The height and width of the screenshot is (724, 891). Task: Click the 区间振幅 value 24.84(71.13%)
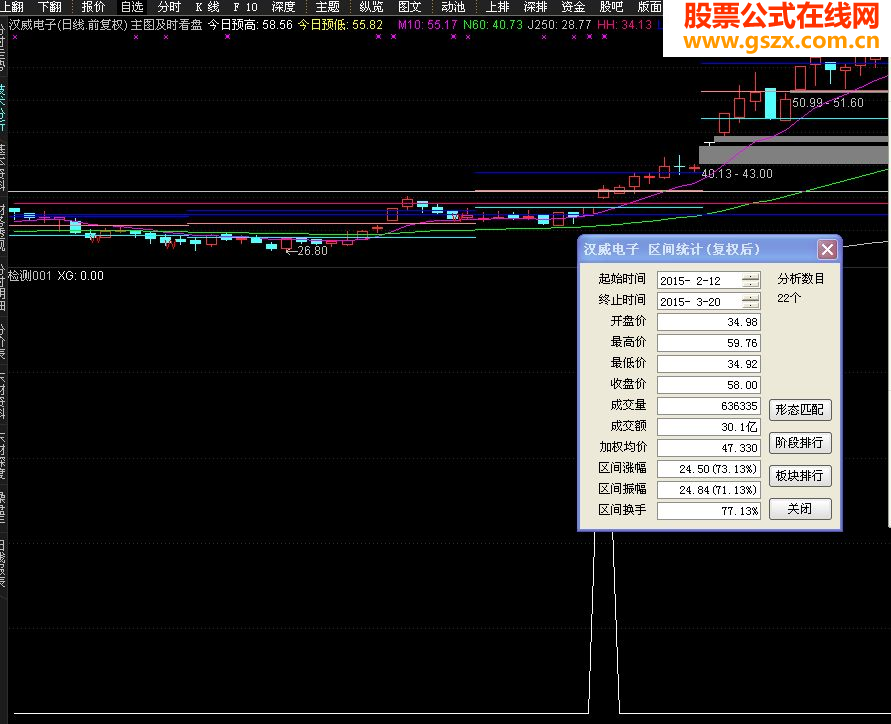709,490
